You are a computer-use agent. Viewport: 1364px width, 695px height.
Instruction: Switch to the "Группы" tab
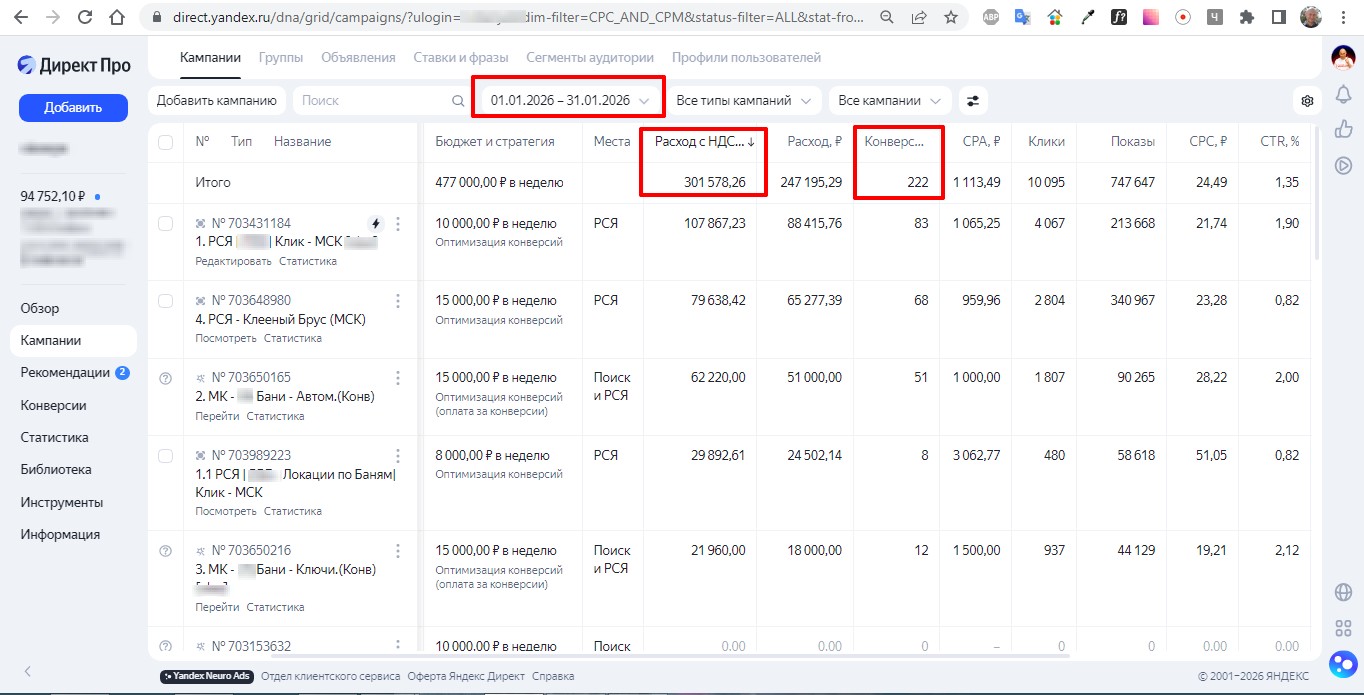point(281,58)
